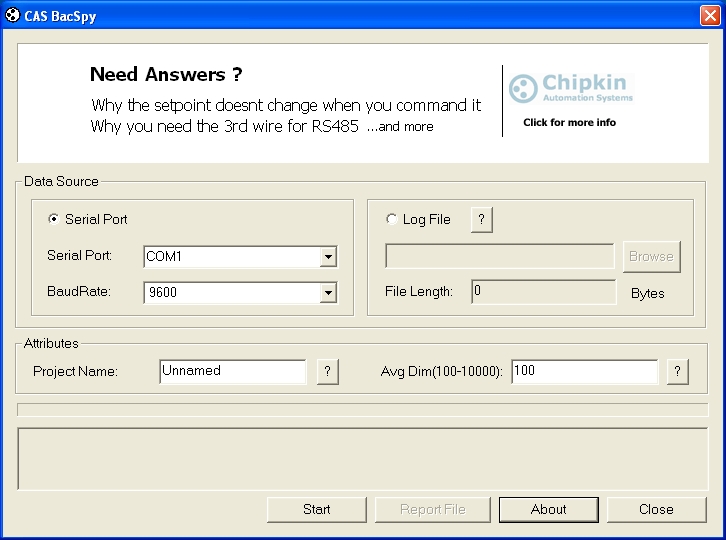Open the About dialog
This screenshot has width=726, height=540.
pyautogui.click(x=549, y=510)
